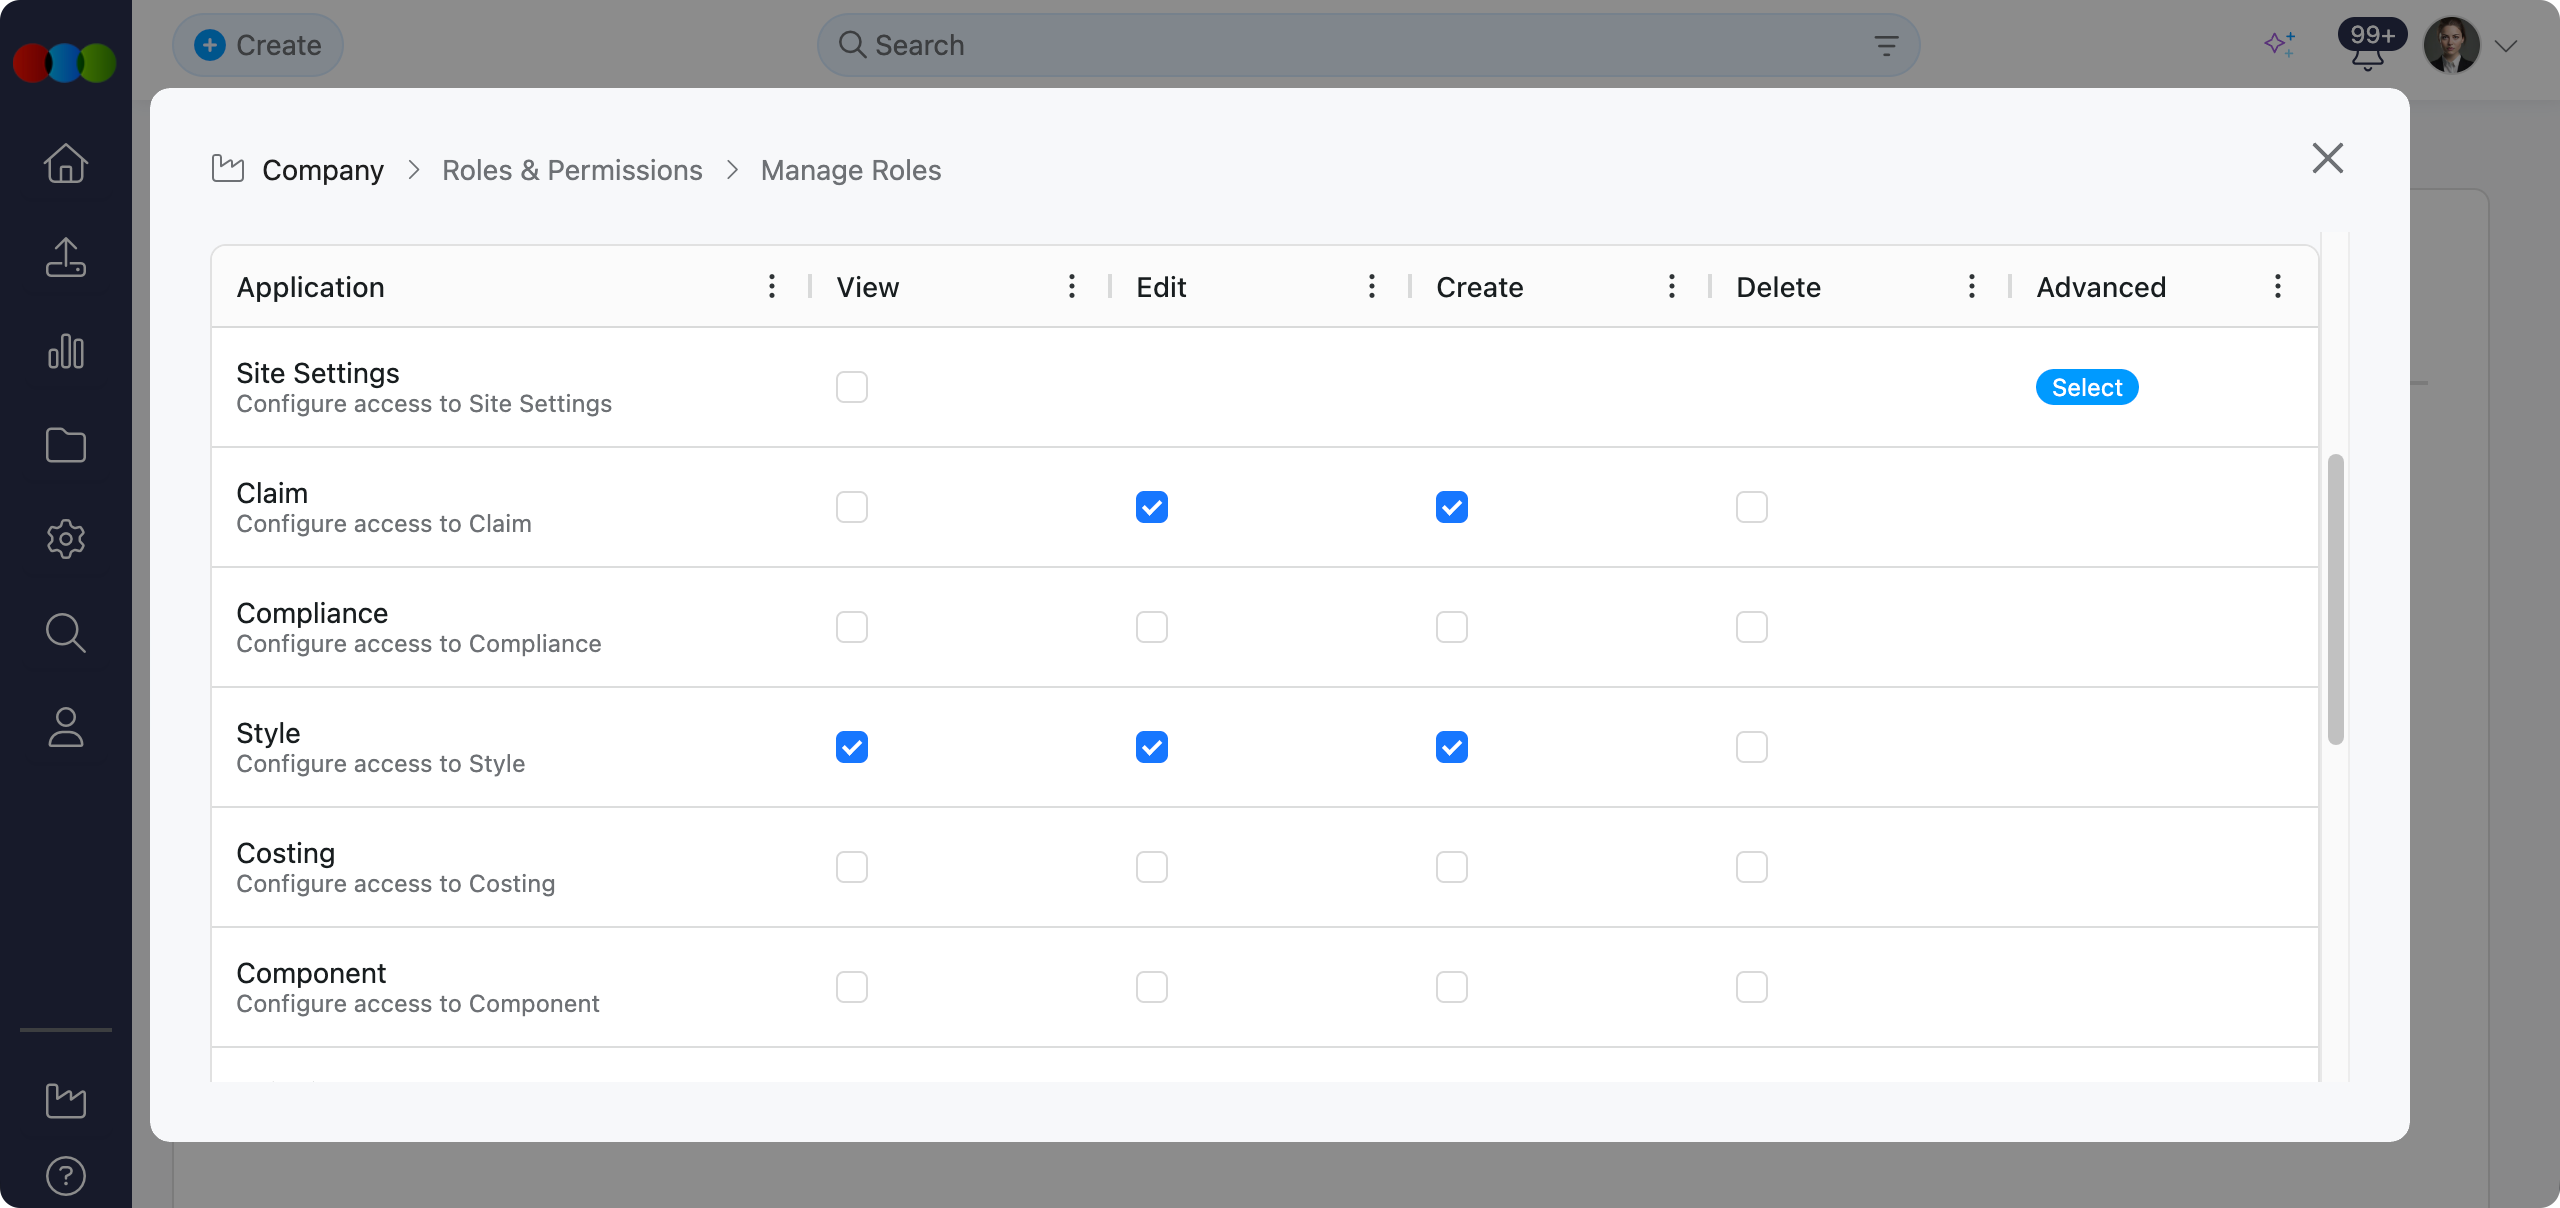Open the Settings gear icon
The height and width of the screenshot is (1208, 2560).
(x=64, y=539)
